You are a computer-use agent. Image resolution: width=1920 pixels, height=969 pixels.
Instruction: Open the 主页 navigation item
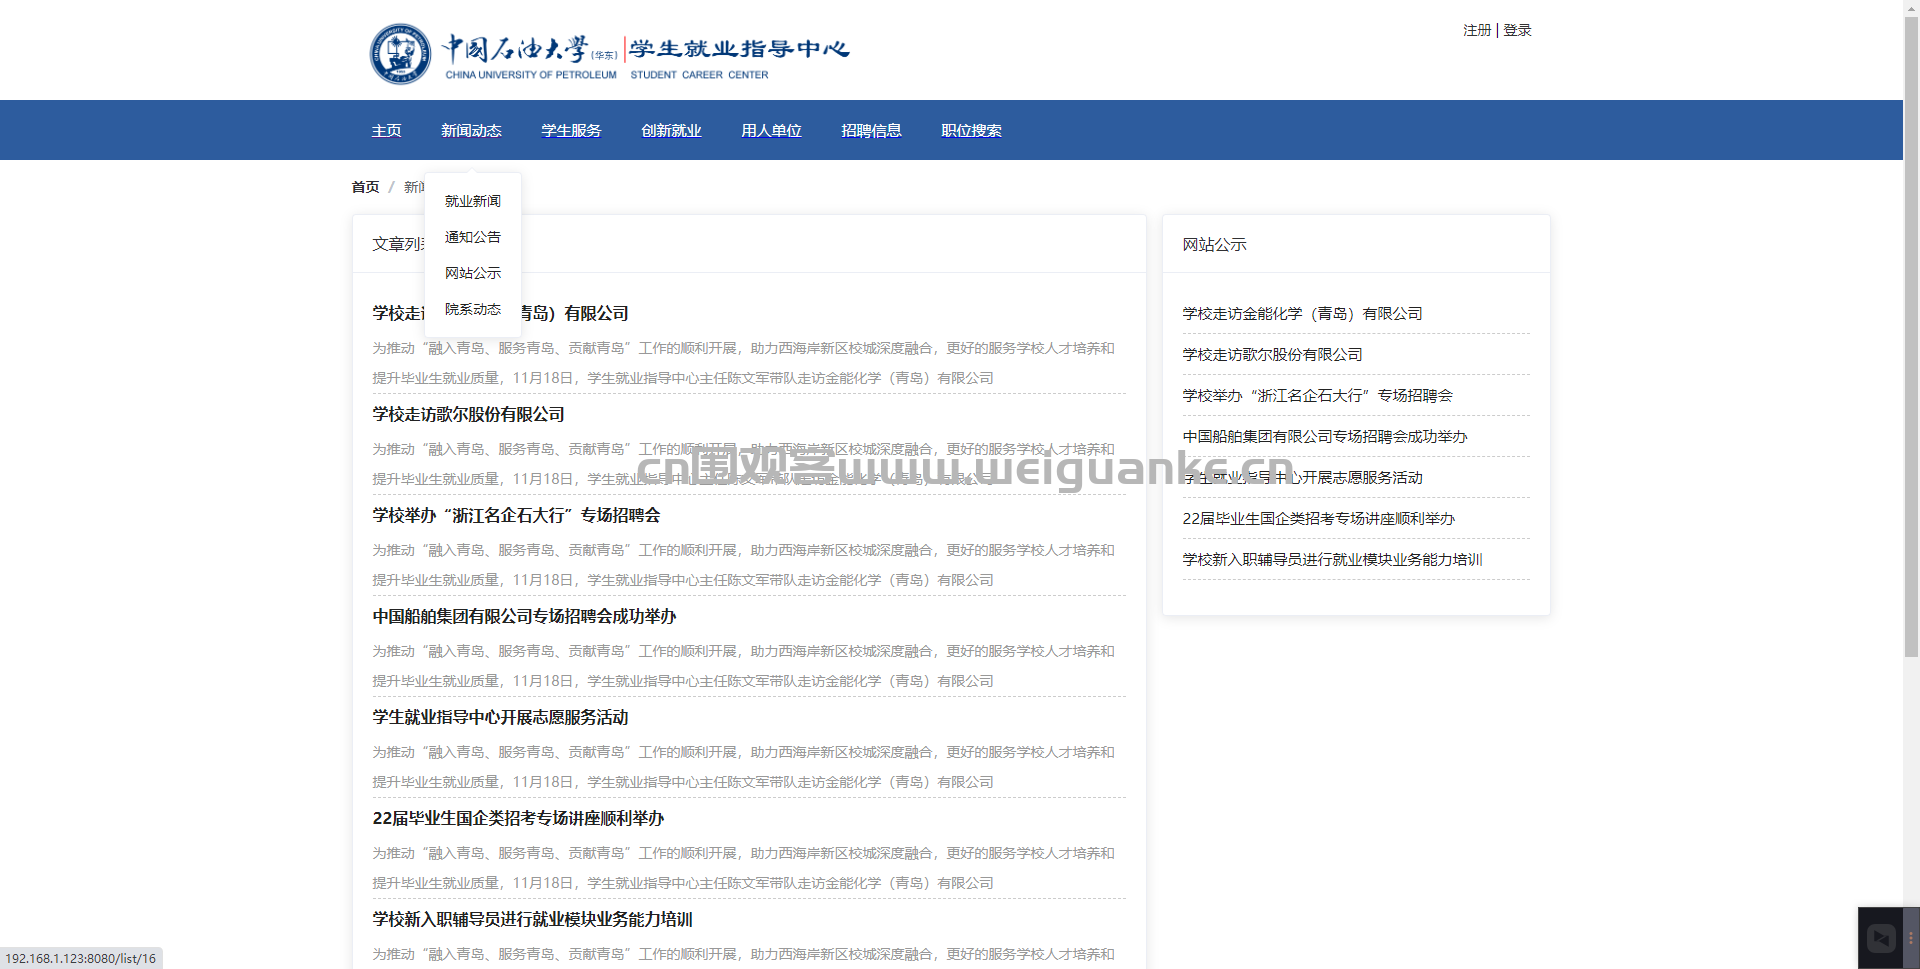tap(386, 131)
